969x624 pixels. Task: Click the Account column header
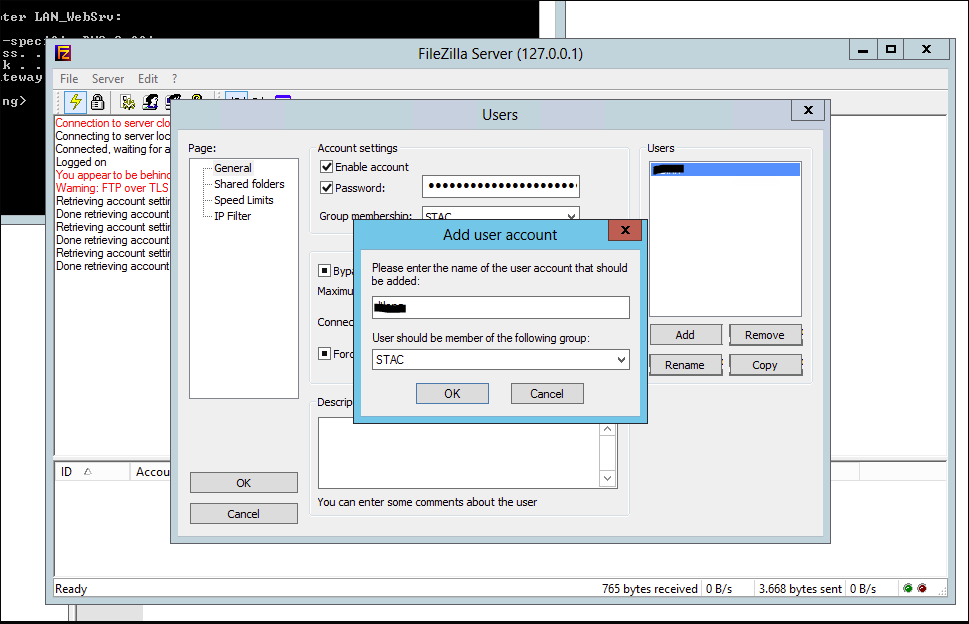coord(152,472)
